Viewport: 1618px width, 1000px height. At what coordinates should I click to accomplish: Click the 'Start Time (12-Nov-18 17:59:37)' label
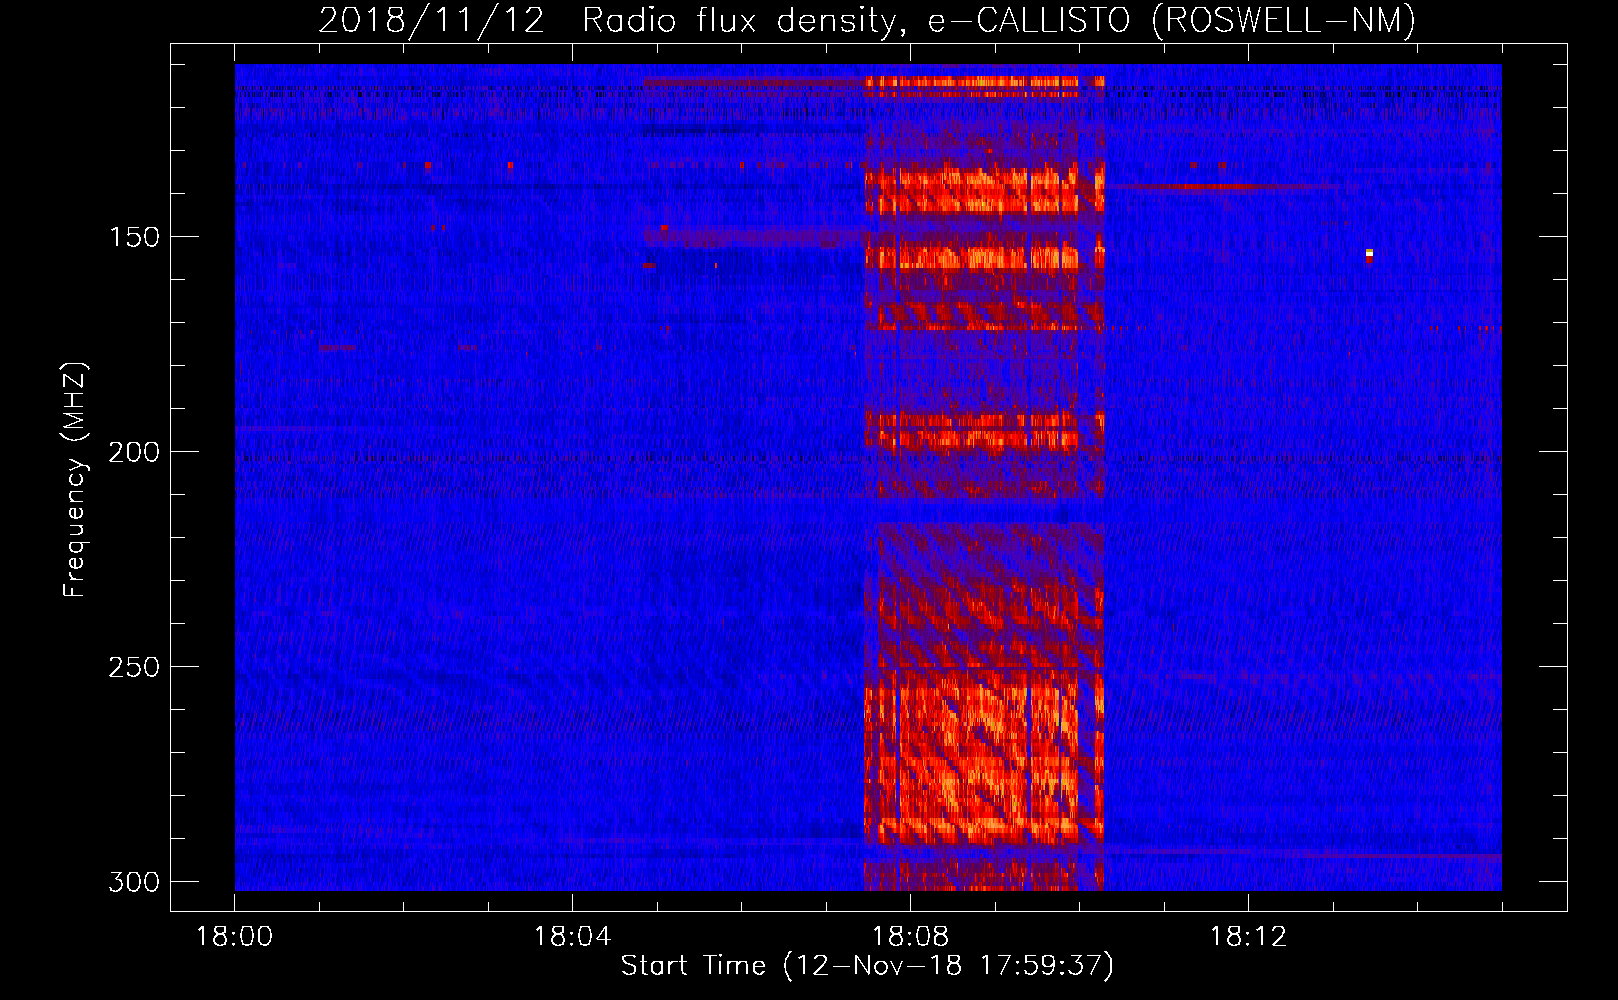click(867, 966)
